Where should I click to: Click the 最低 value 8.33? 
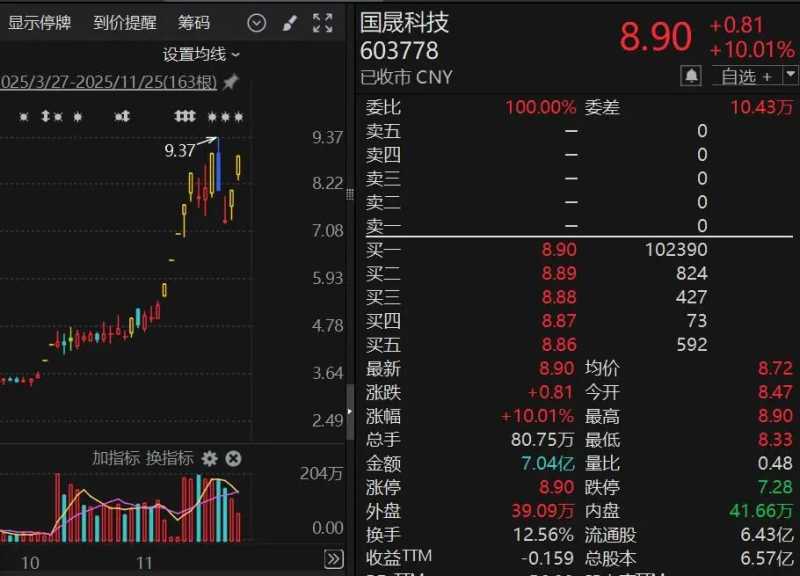pos(776,439)
